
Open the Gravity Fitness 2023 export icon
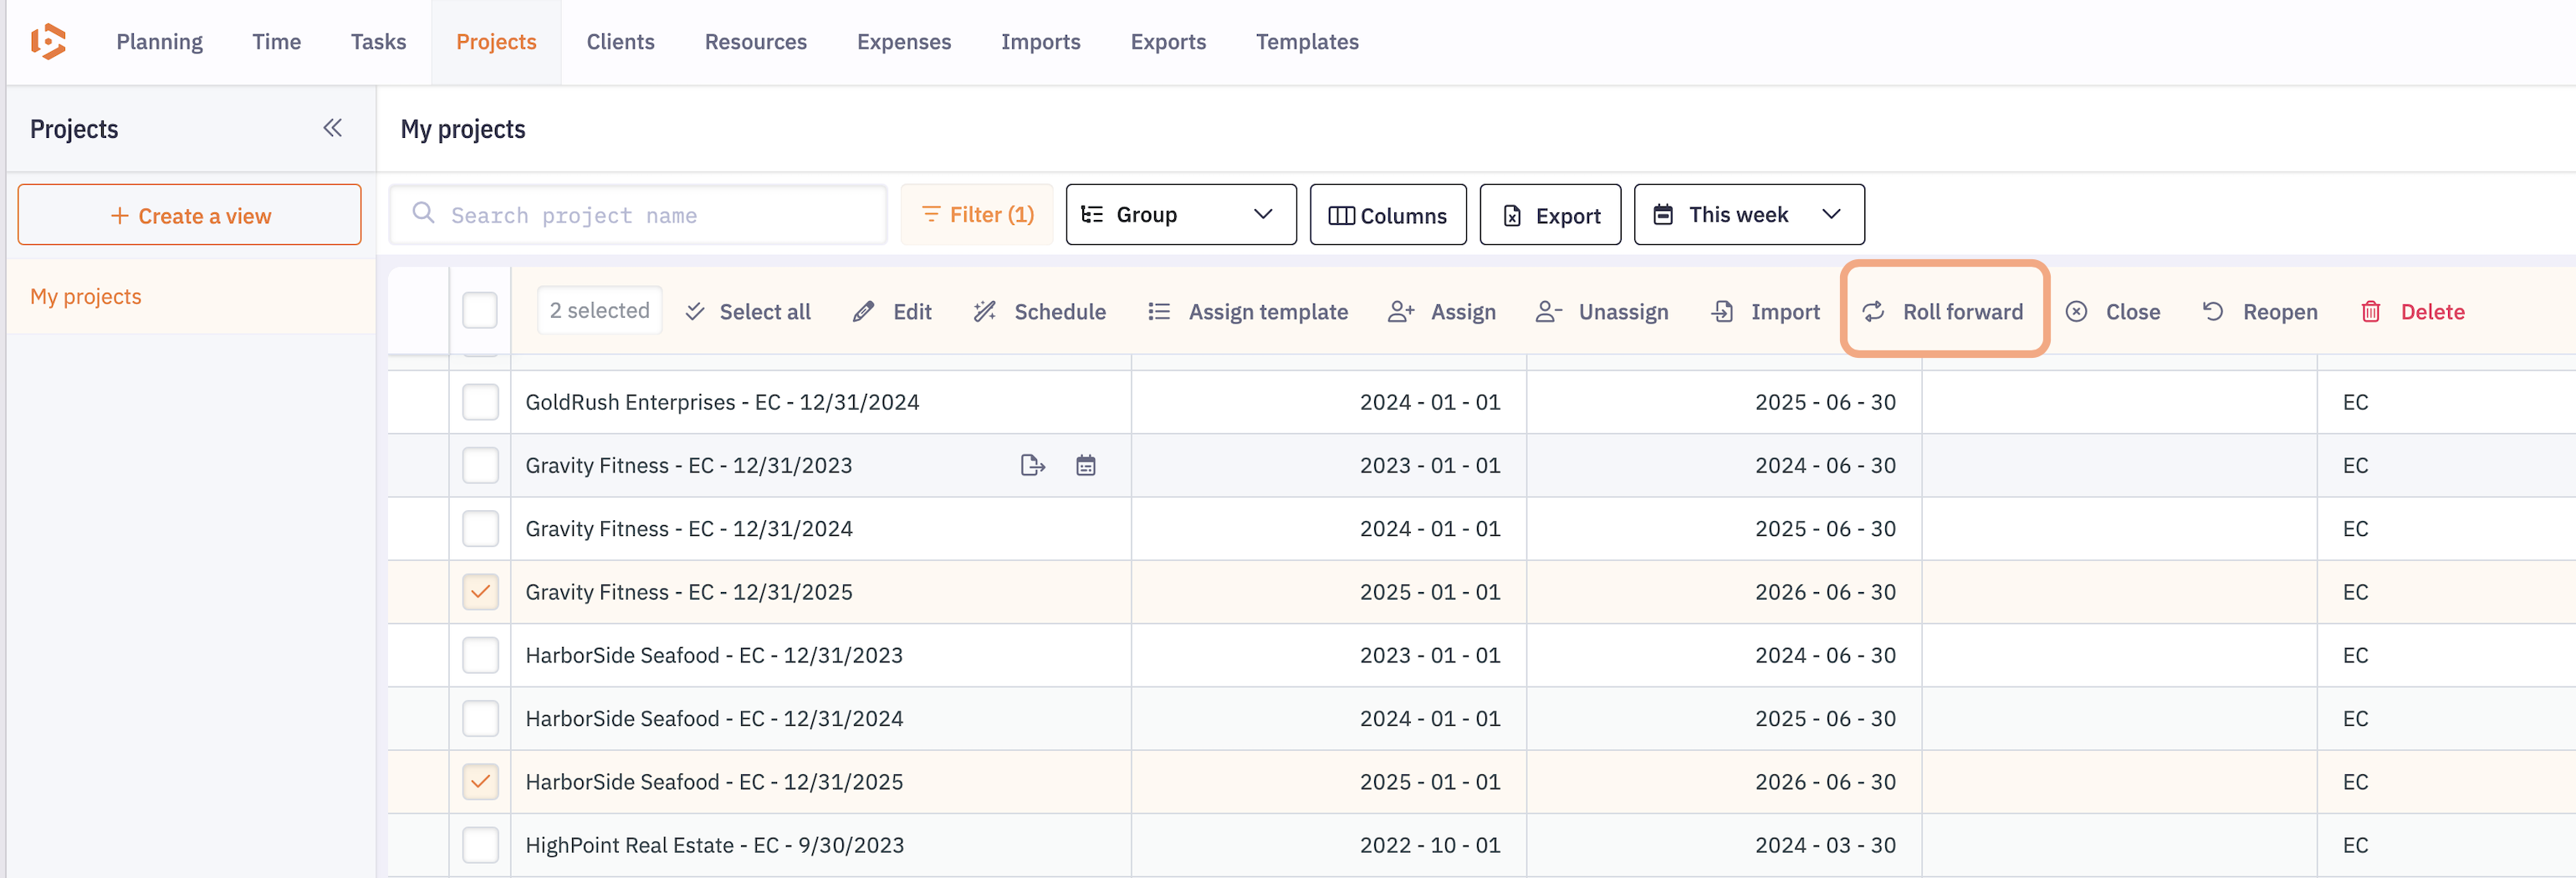pos(1032,465)
